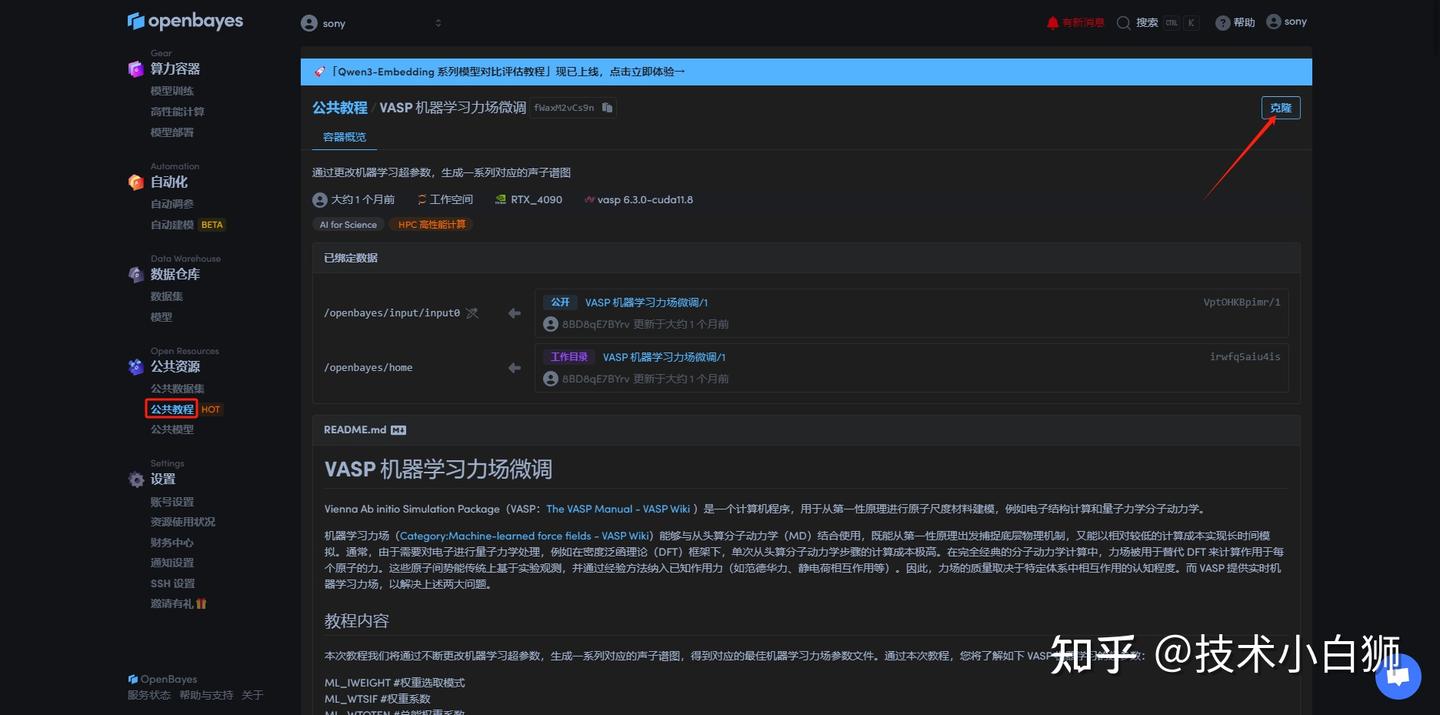Click 关于 in the footer
The width and height of the screenshot is (1440, 715).
(252, 695)
